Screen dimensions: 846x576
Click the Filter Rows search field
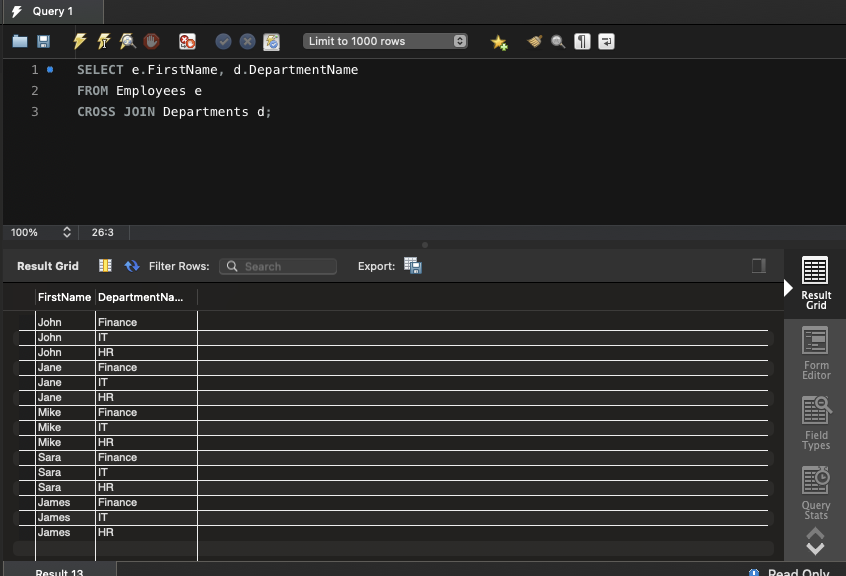[278, 267]
